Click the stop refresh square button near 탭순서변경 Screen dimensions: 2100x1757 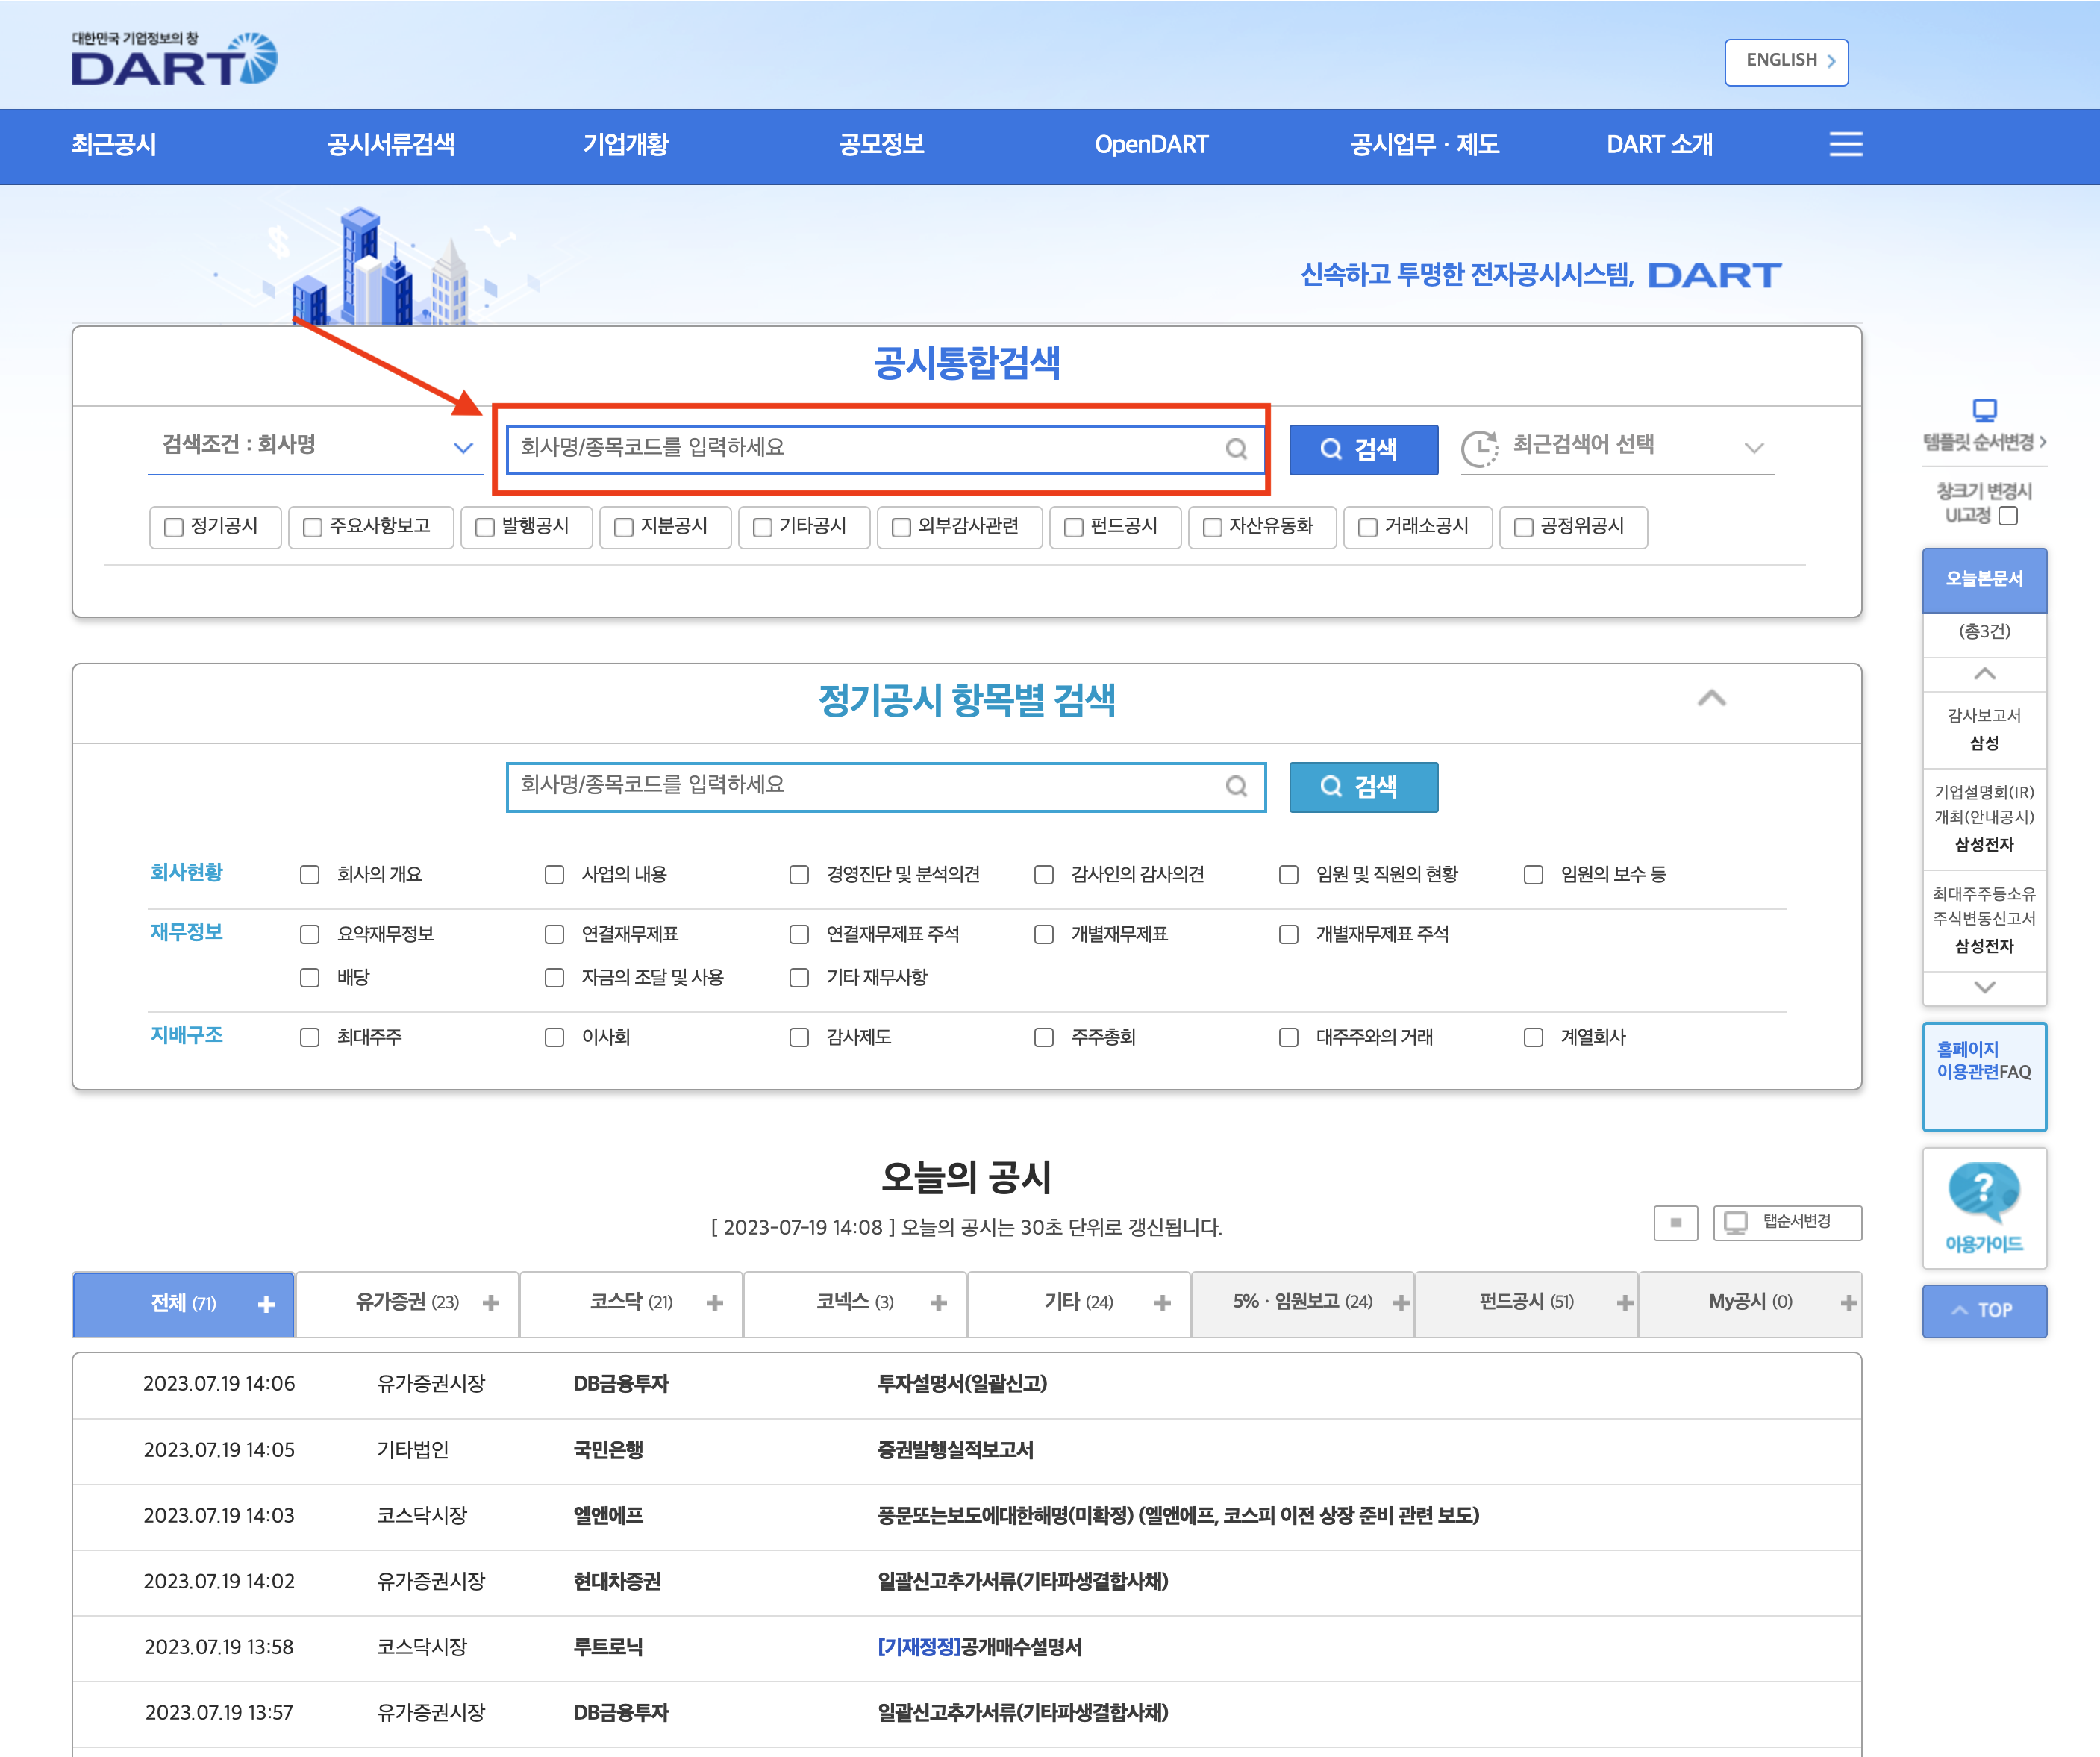point(1675,1222)
